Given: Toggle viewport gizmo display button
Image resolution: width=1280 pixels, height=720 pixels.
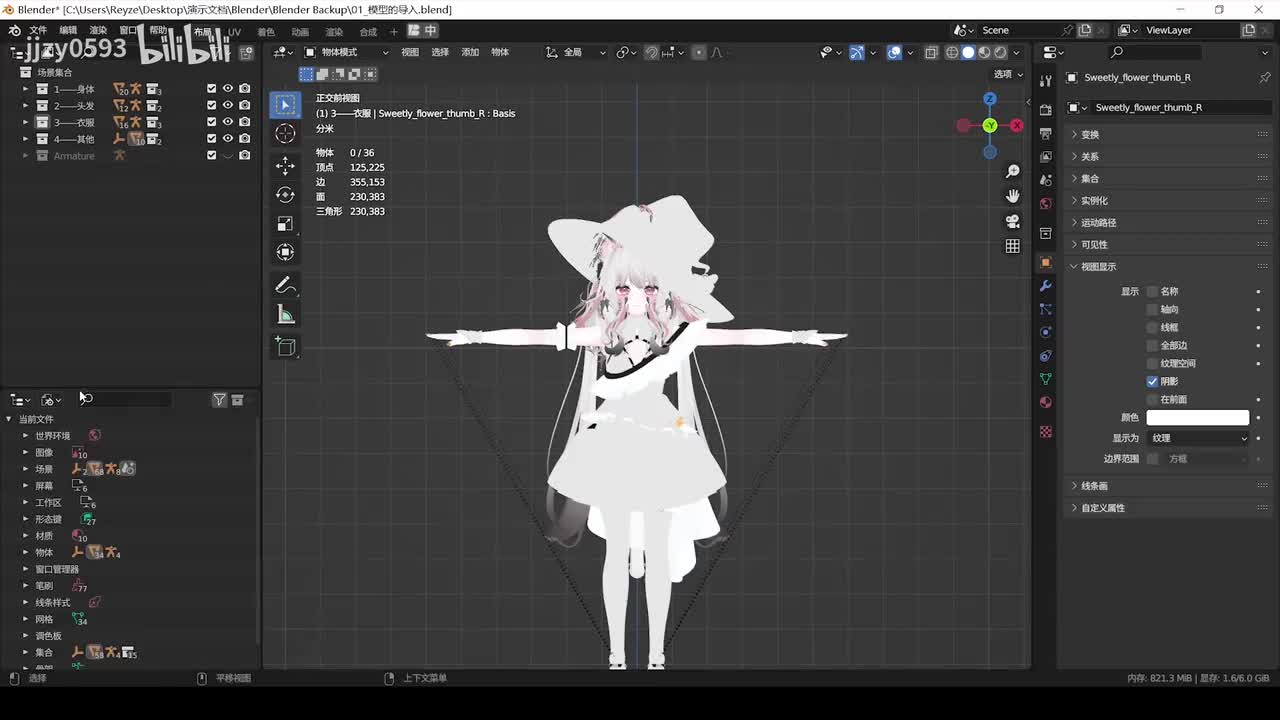Looking at the screenshot, I should 857,52.
